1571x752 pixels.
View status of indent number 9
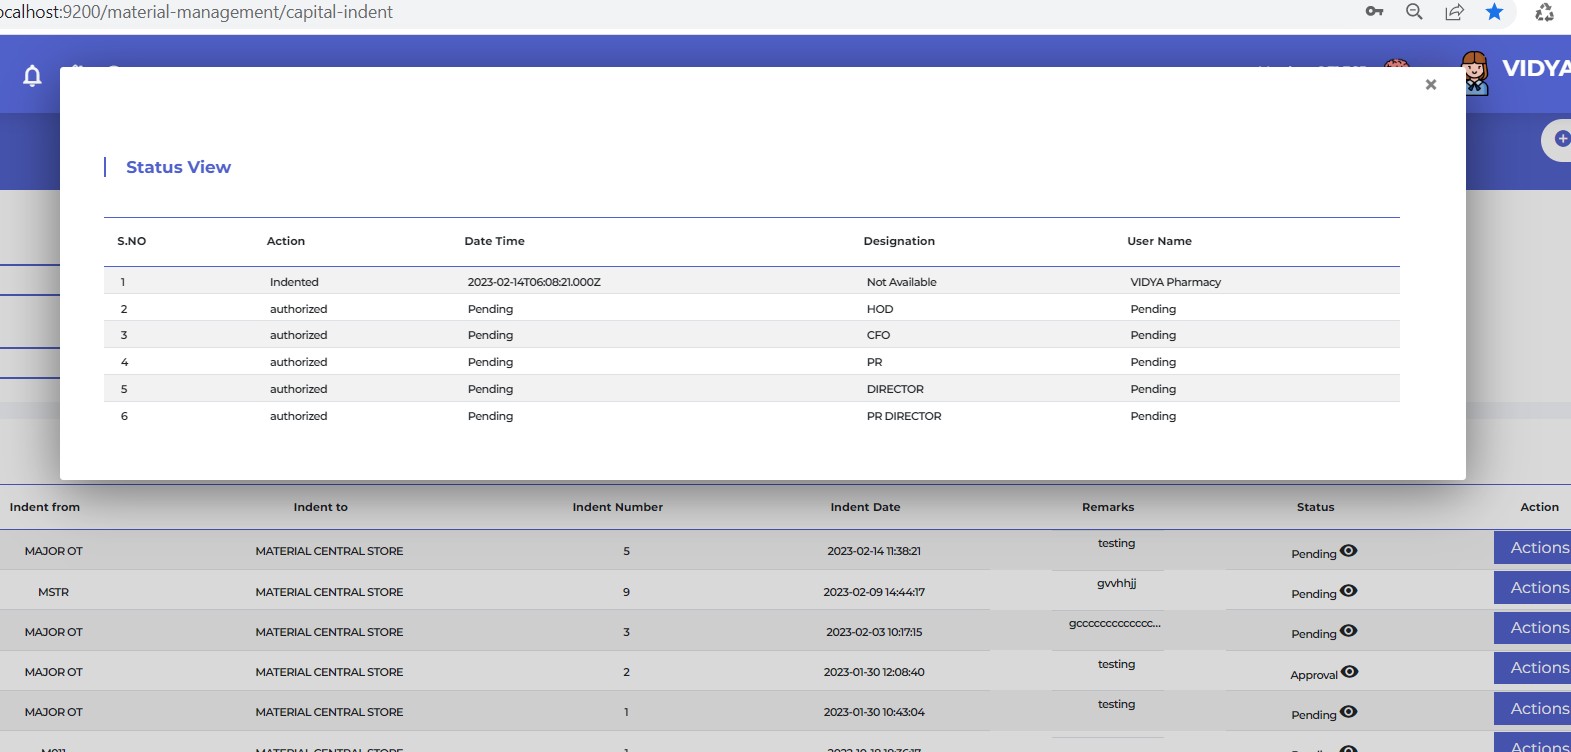1348,591
